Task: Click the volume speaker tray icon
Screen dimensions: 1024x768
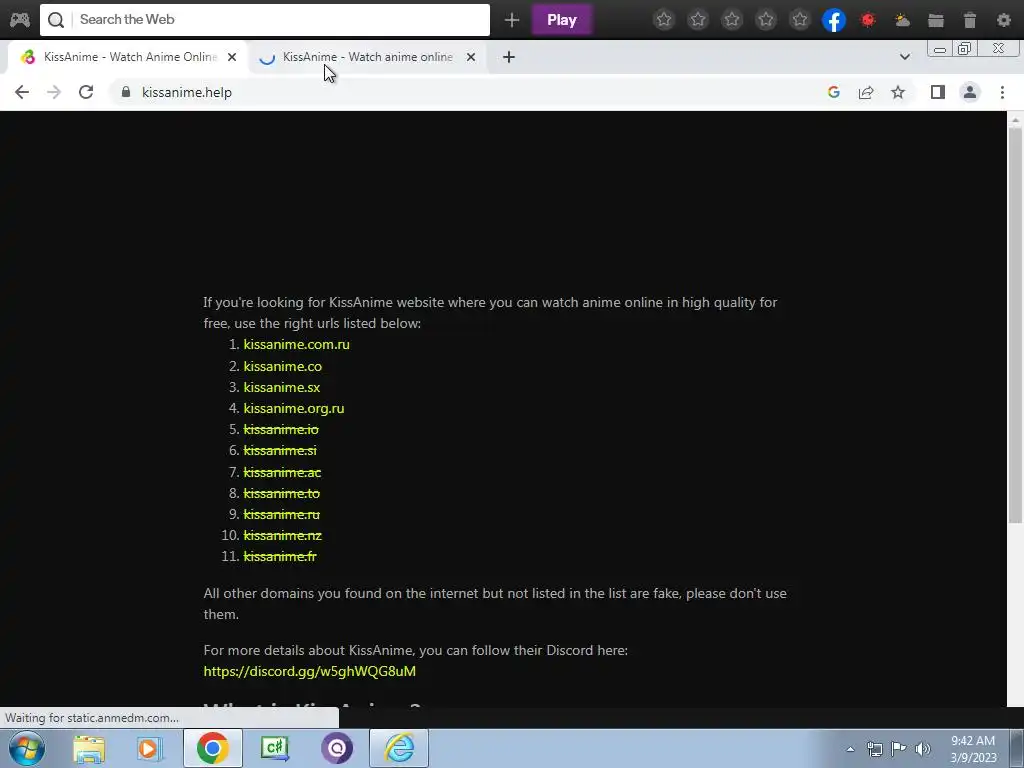Action: pos(923,749)
